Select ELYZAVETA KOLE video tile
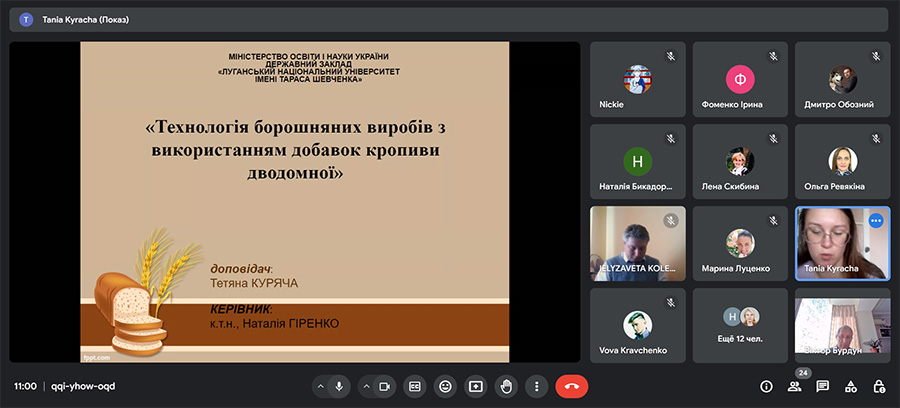The width and height of the screenshot is (900, 408). (x=637, y=243)
